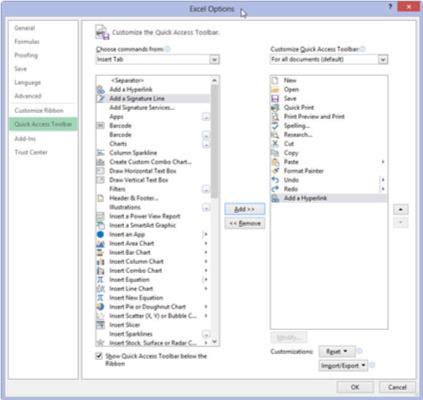Expand the Redo split arrow in right list

383,189
